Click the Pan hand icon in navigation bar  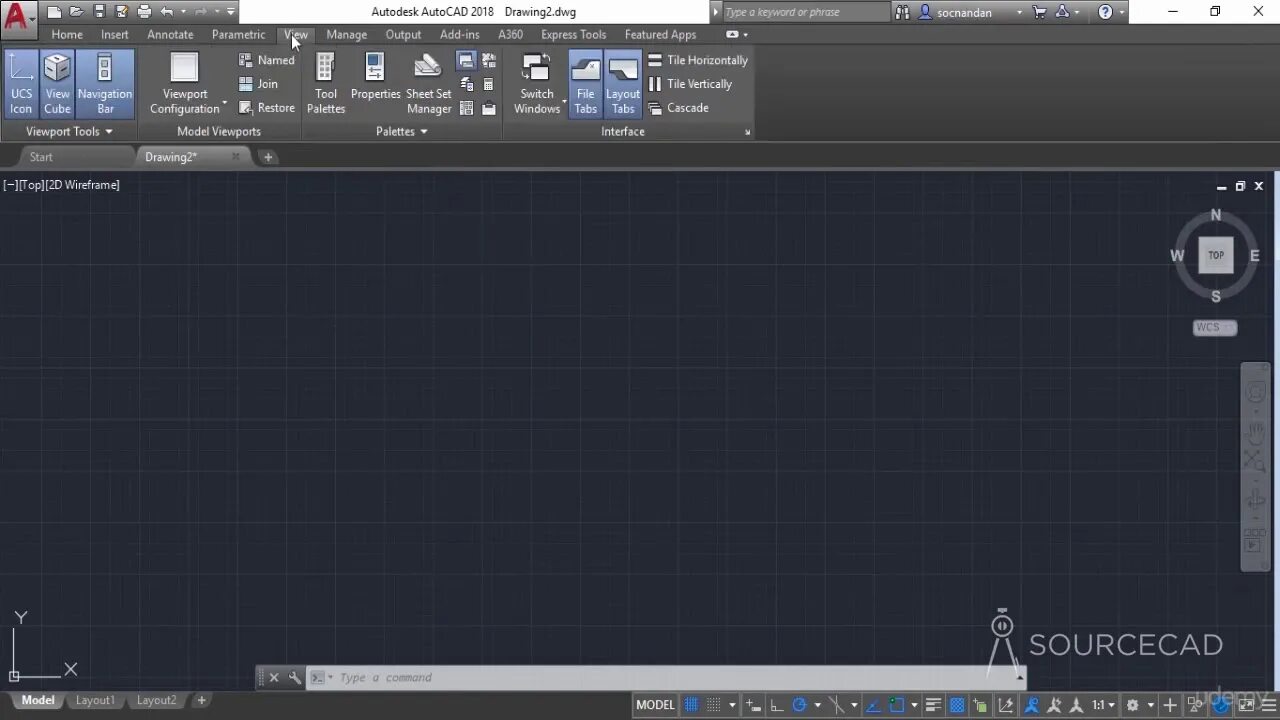pos(1256,433)
